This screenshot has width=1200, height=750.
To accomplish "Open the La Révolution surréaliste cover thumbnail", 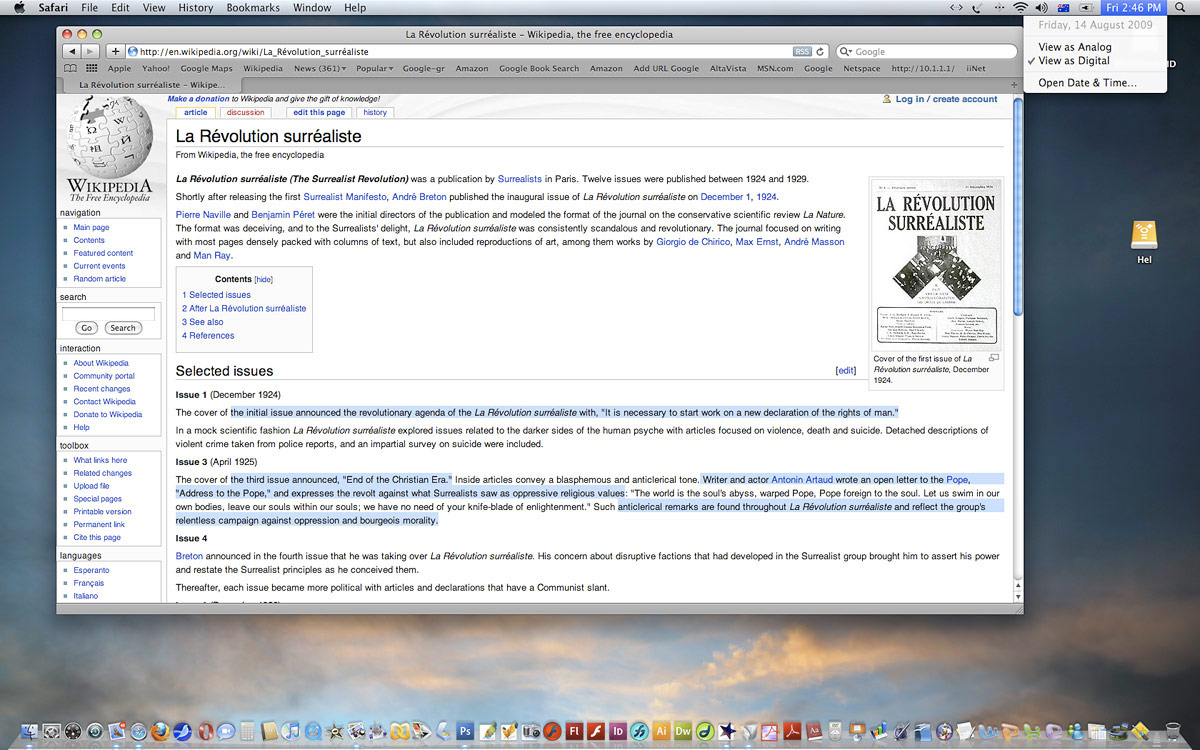I will tap(937, 263).
